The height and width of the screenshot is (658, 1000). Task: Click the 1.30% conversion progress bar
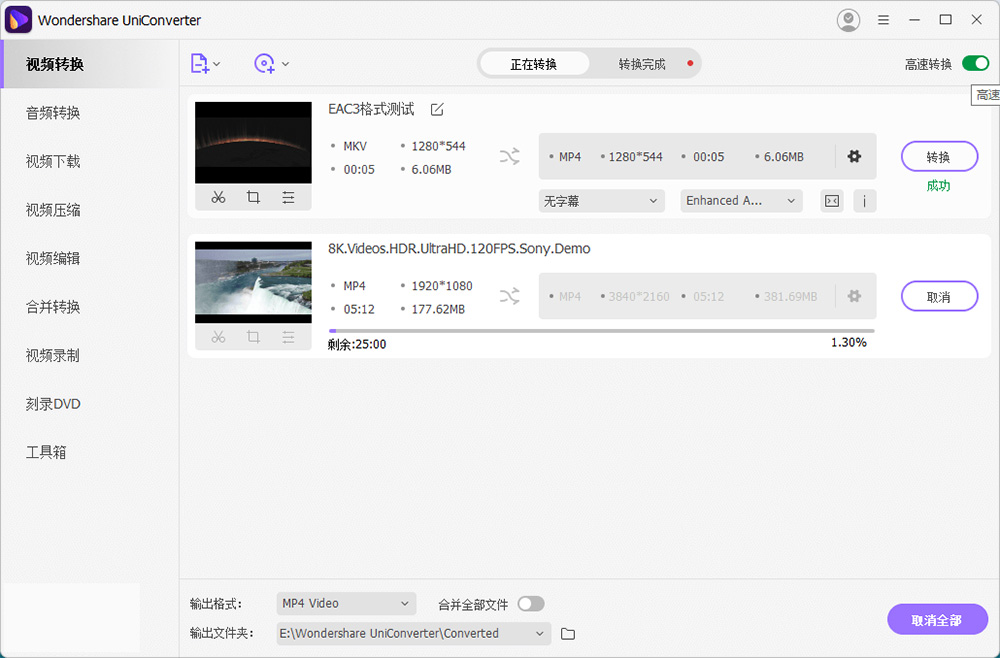600,329
